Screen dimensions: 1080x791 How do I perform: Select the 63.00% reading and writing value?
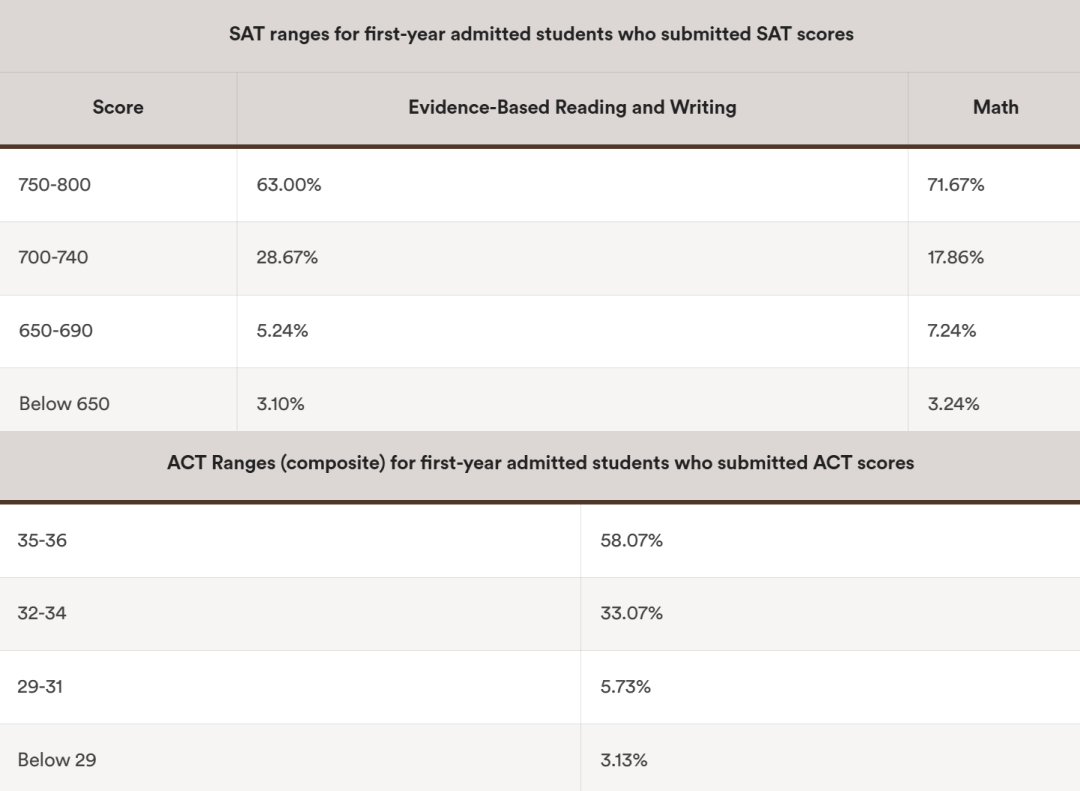[x=289, y=185]
